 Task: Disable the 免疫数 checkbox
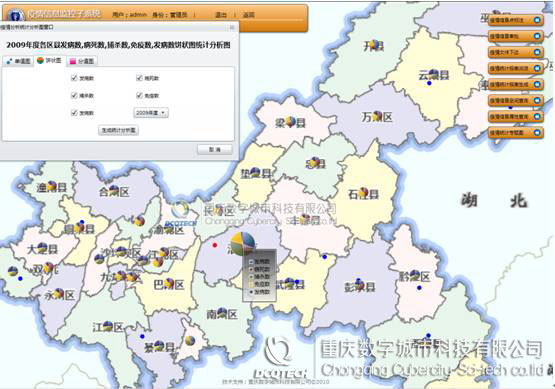pos(139,95)
